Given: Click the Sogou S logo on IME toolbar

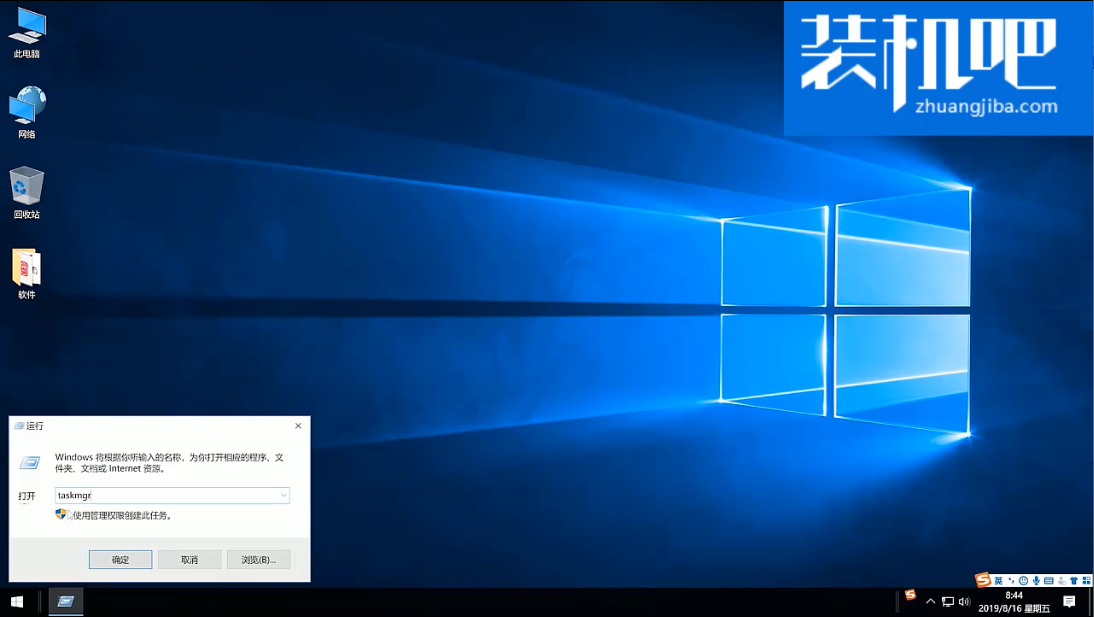Looking at the screenshot, I should 983,580.
